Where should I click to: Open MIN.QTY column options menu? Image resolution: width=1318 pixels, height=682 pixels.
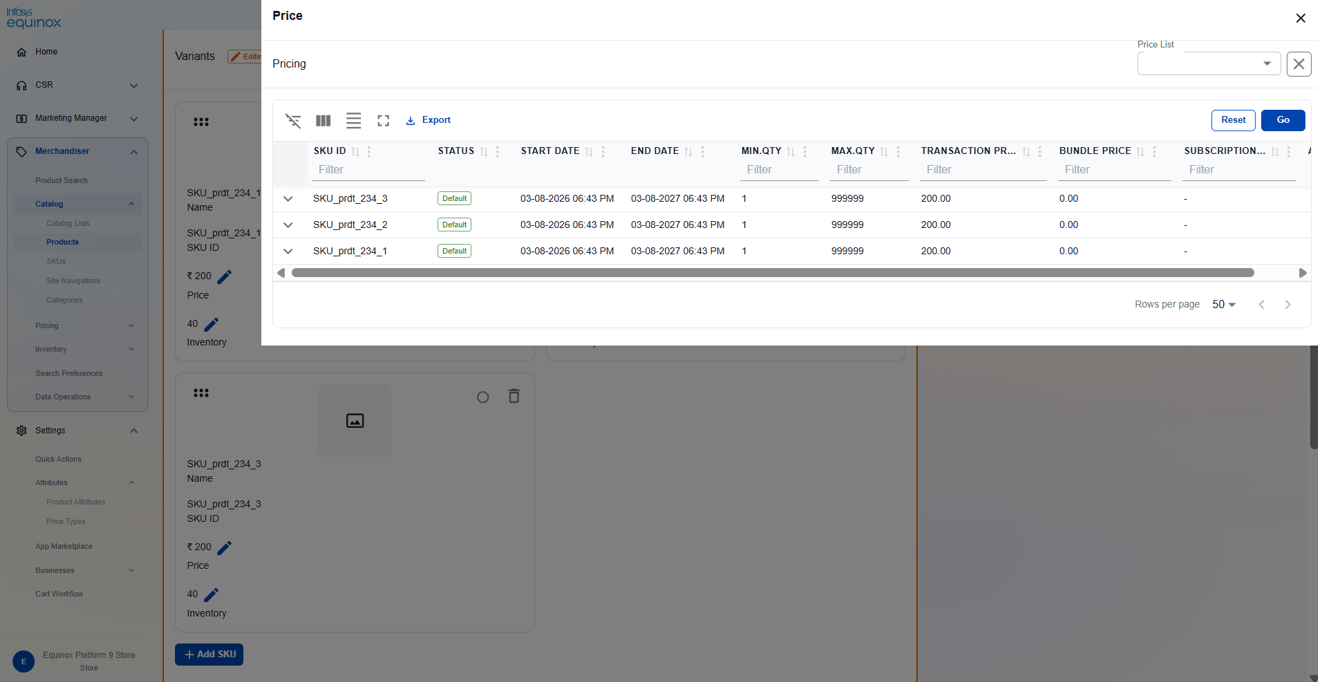[x=805, y=152]
